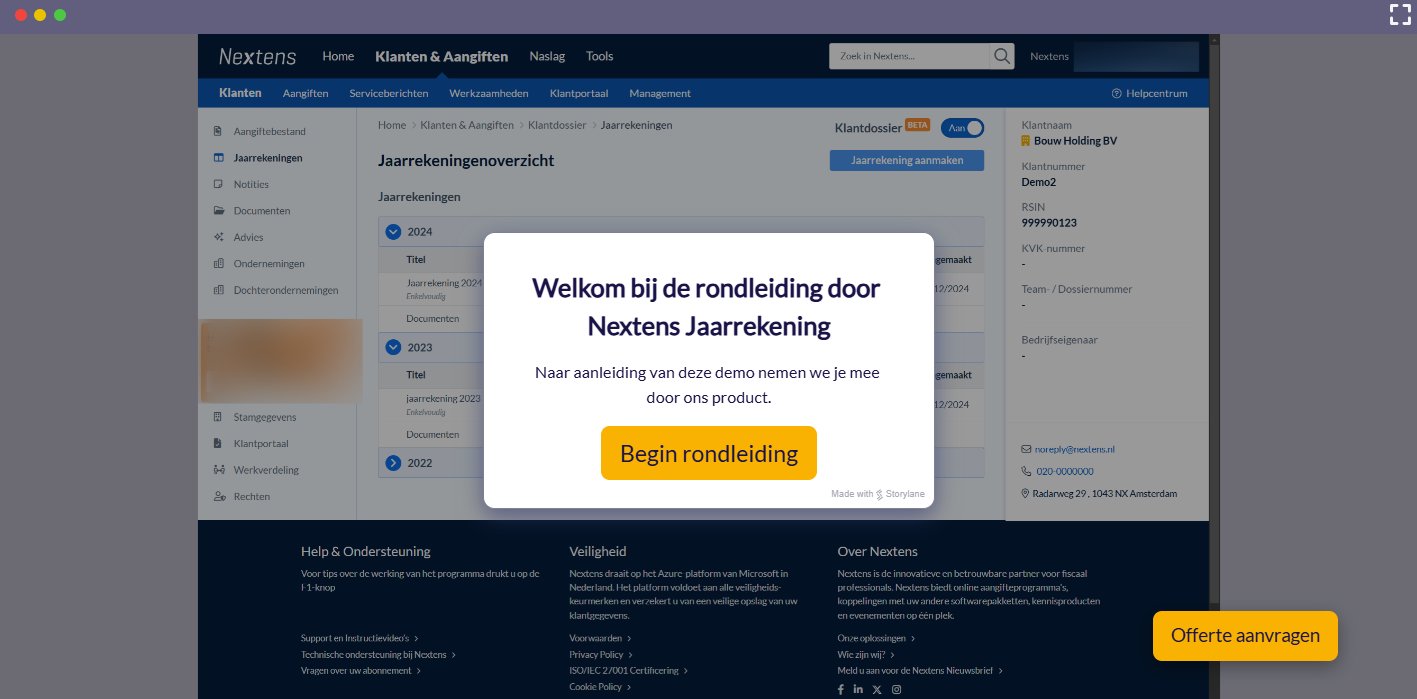Toggle the Klantdossier Aan switch

click(962, 128)
